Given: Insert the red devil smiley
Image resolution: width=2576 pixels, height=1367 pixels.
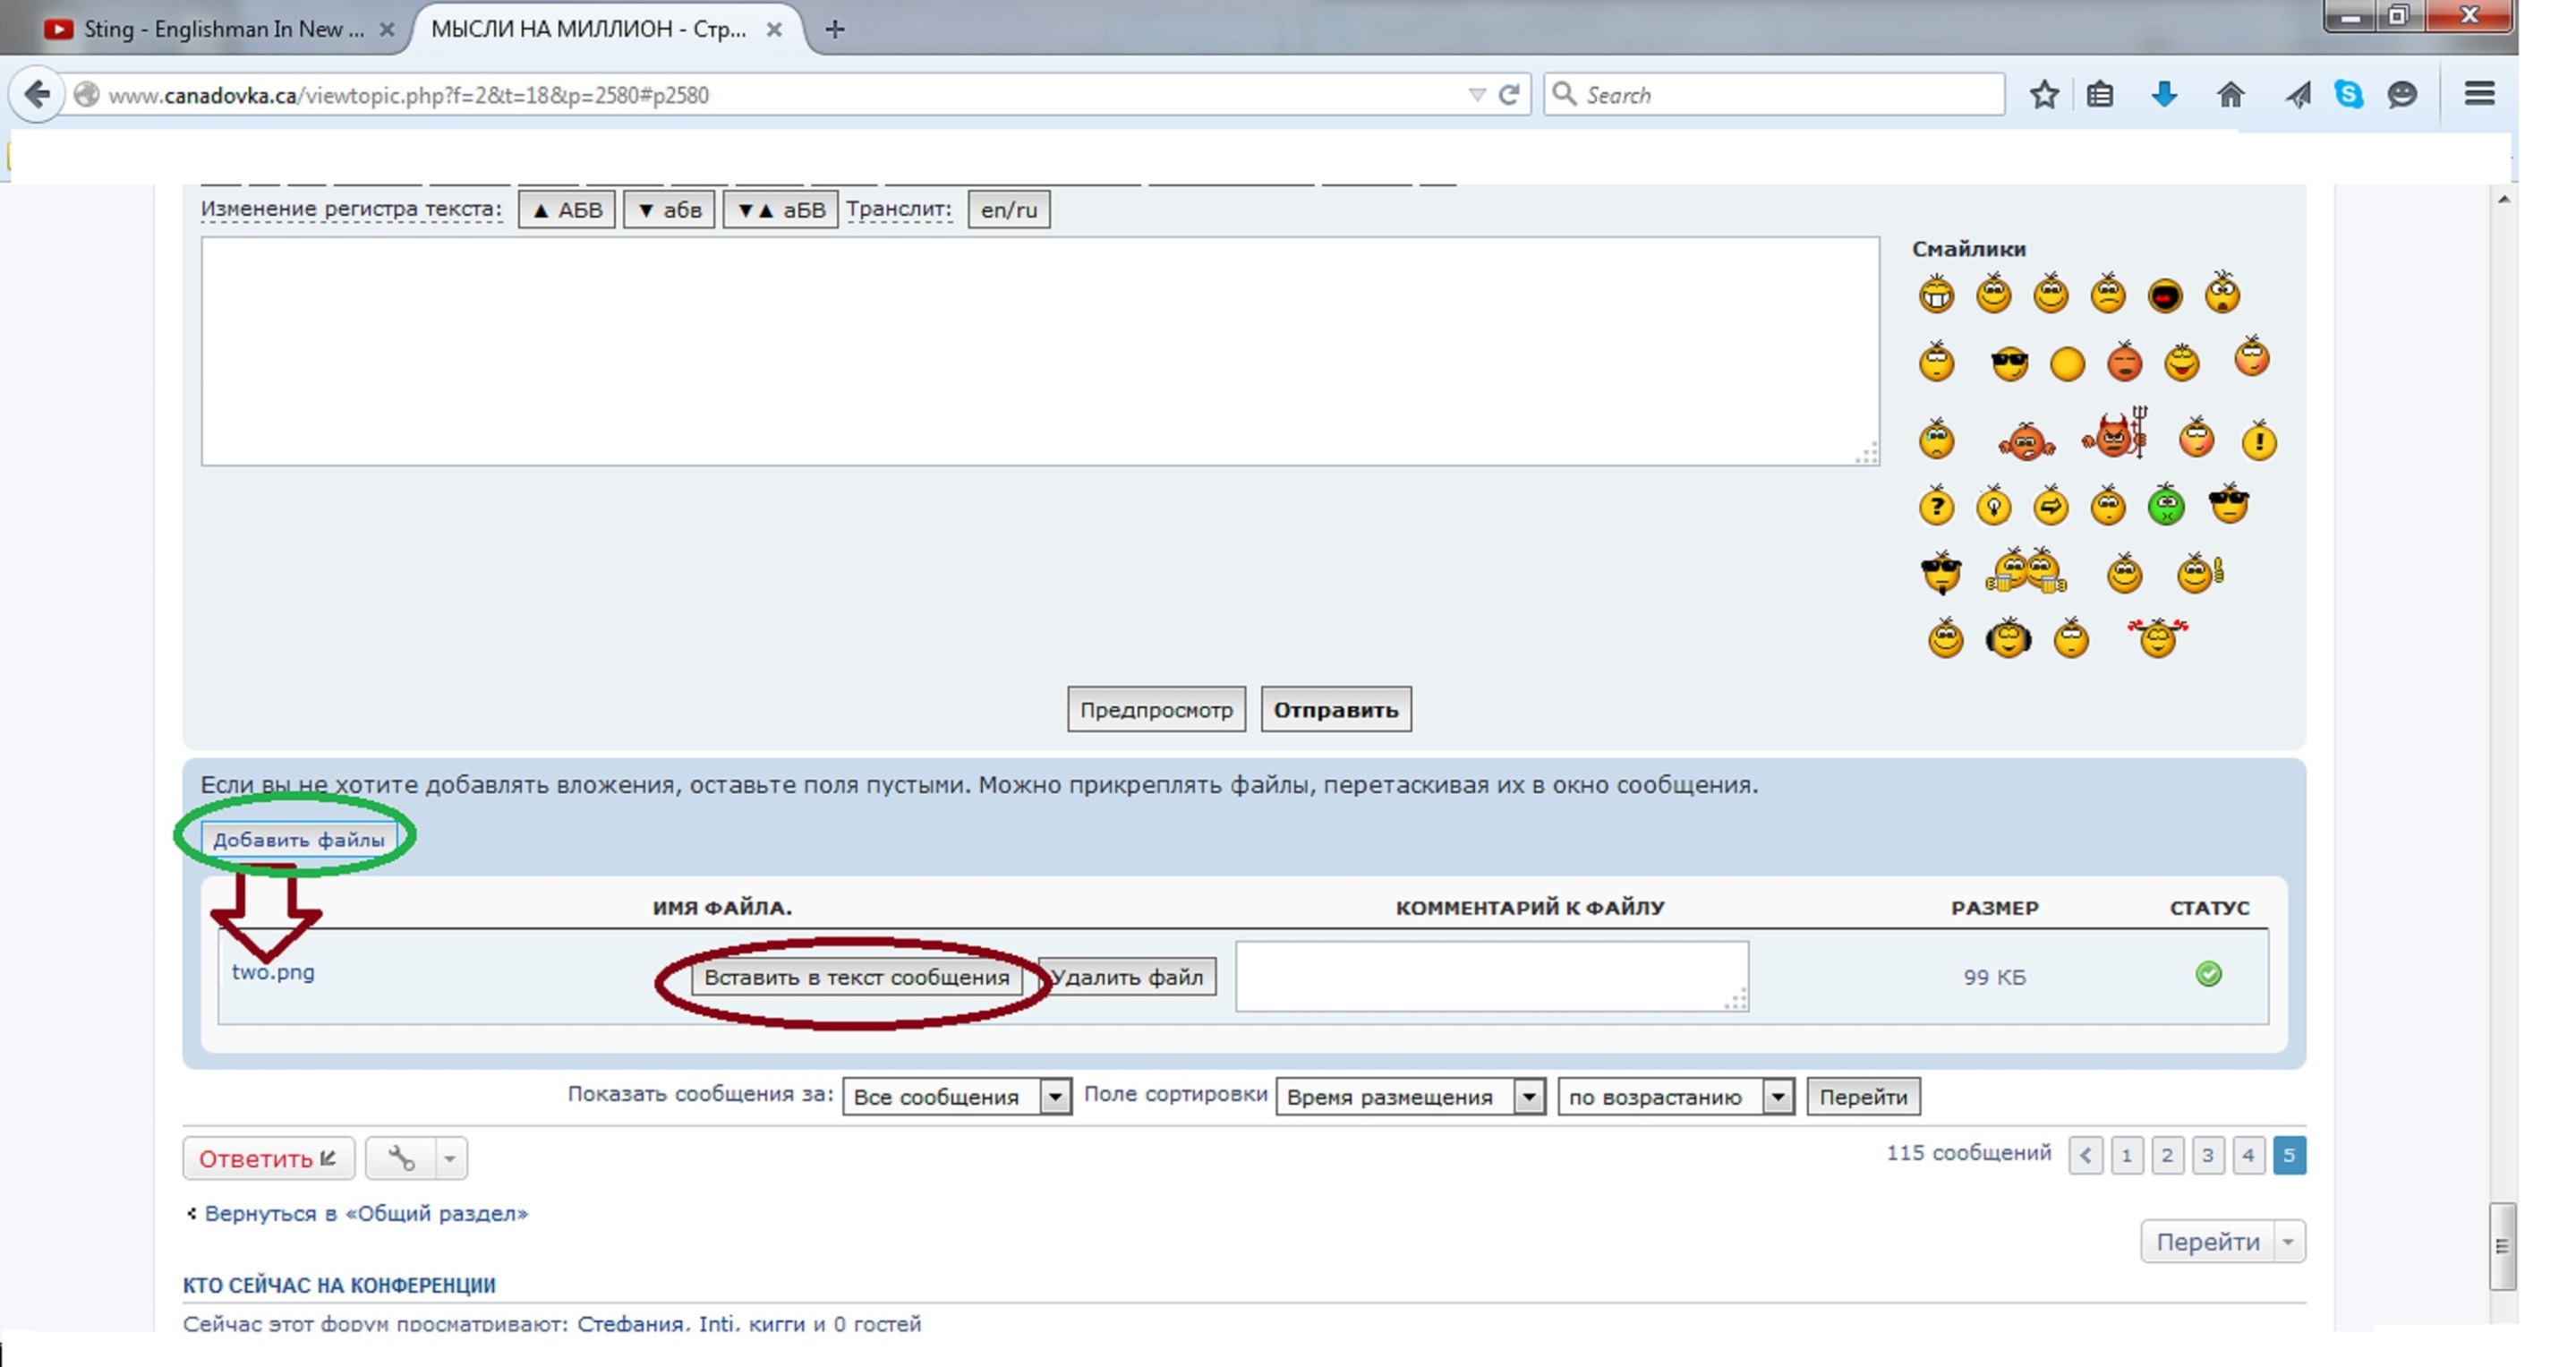Looking at the screenshot, I should [x=2115, y=433].
